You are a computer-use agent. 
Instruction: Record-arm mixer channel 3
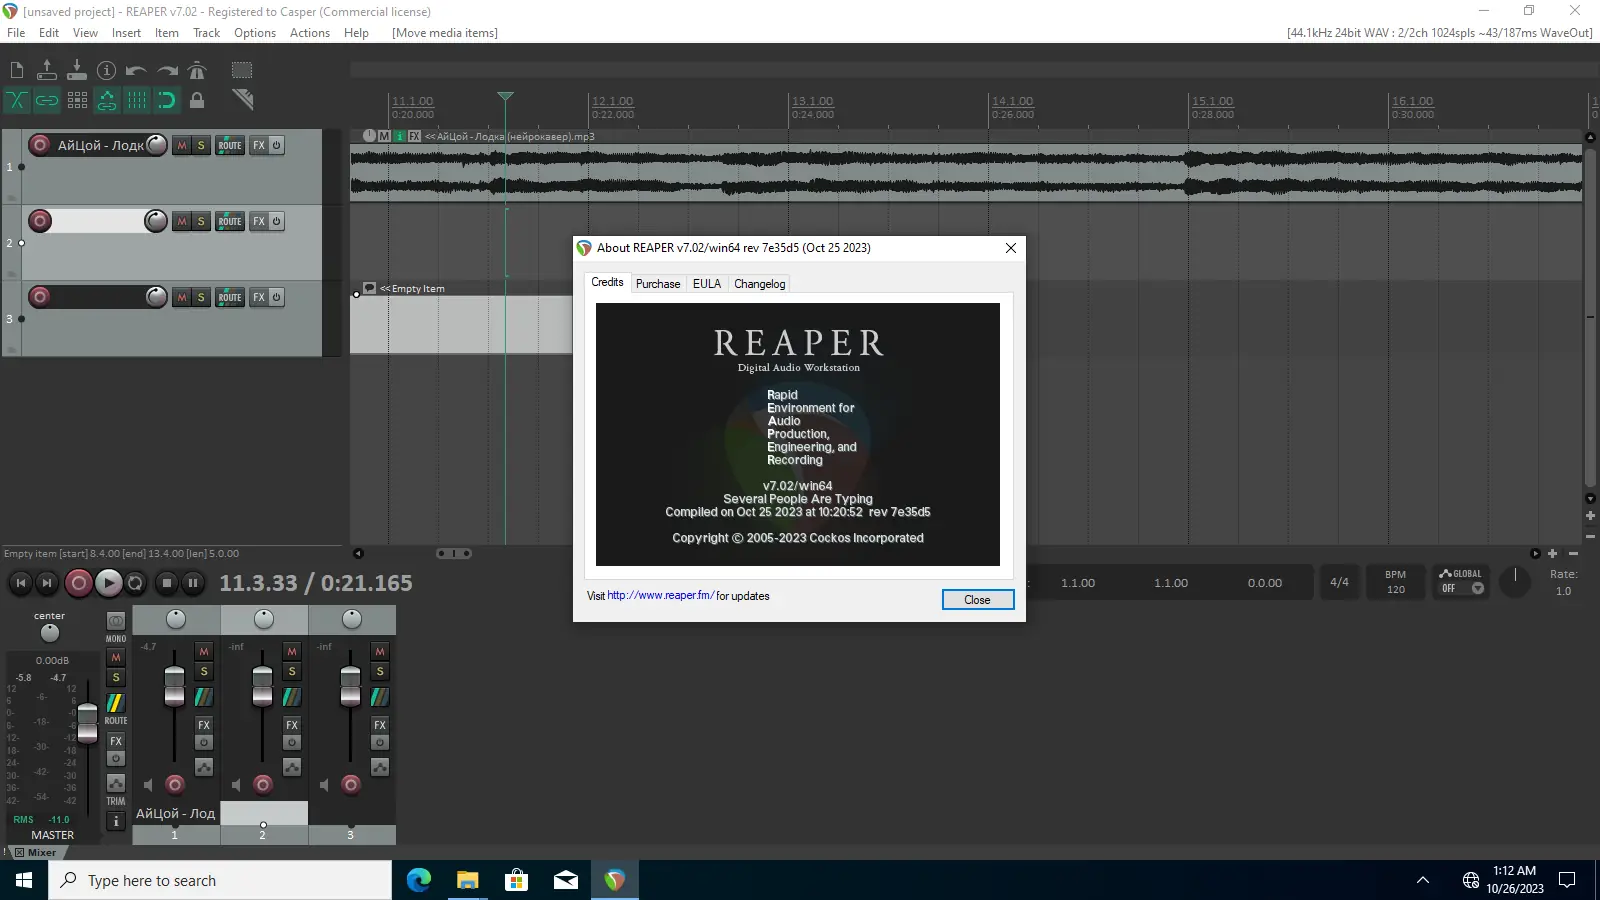pyautogui.click(x=351, y=785)
